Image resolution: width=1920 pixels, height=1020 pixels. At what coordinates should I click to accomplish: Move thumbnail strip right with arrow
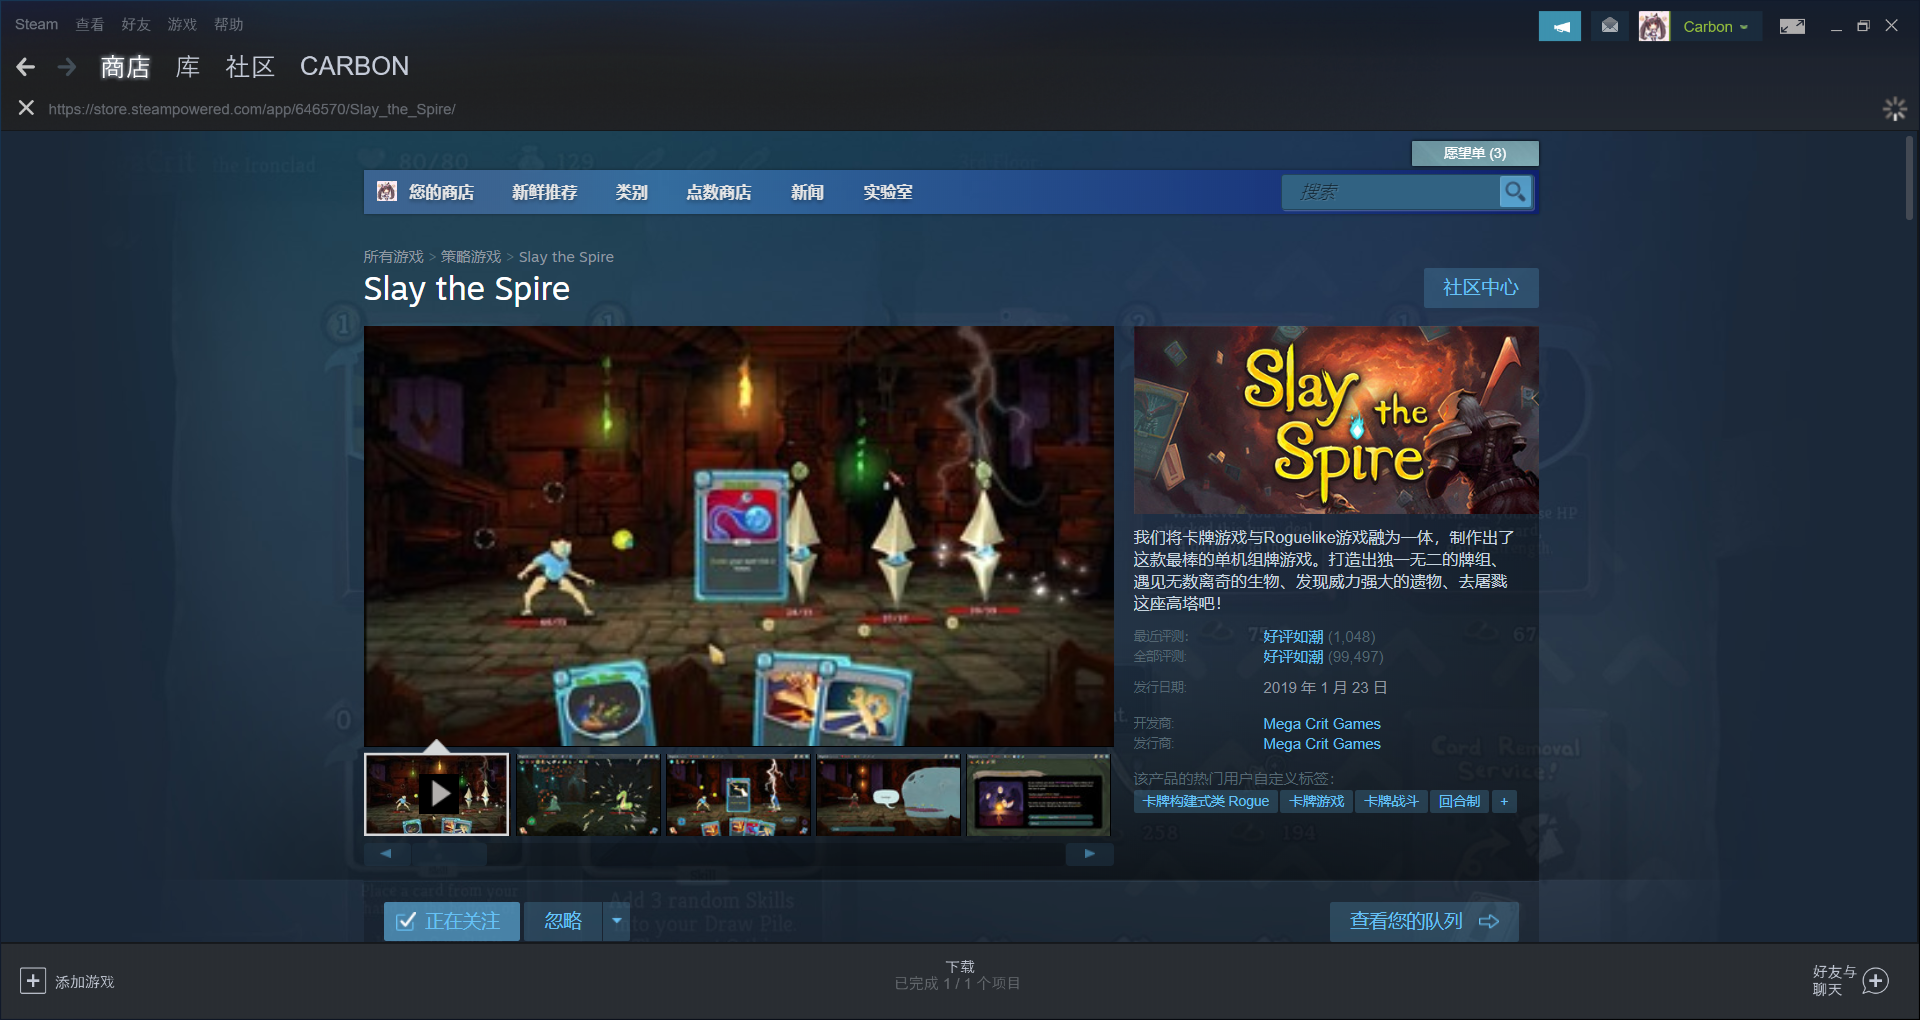tap(1090, 854)
